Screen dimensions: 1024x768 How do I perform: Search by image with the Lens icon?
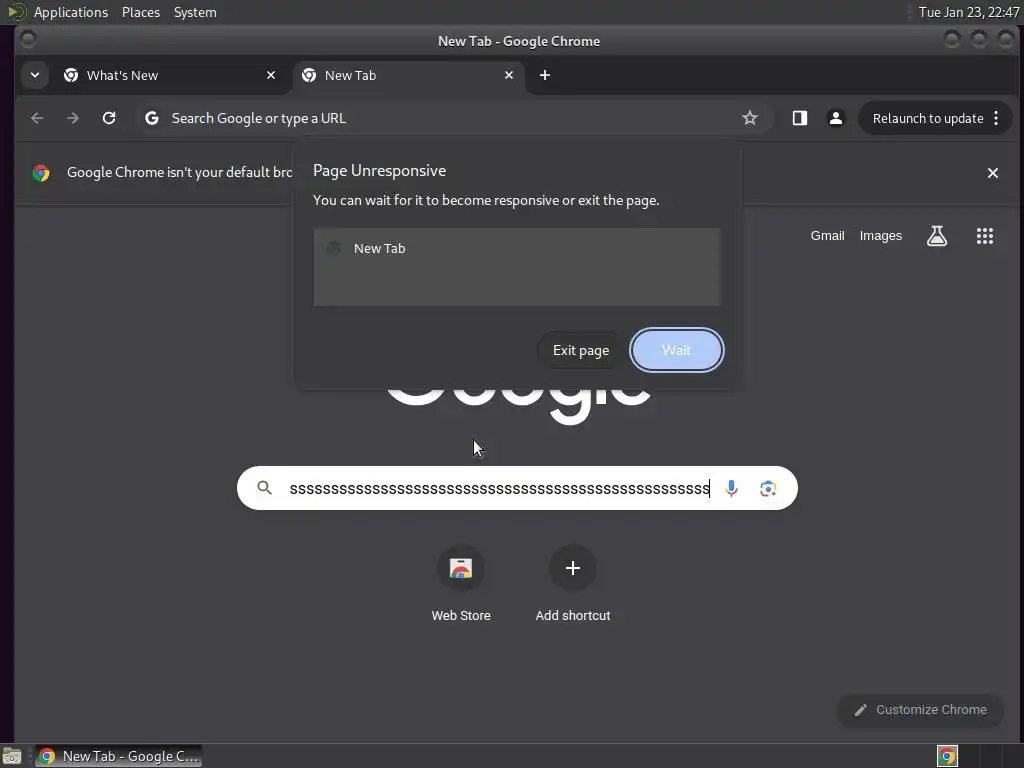(768, 488)
